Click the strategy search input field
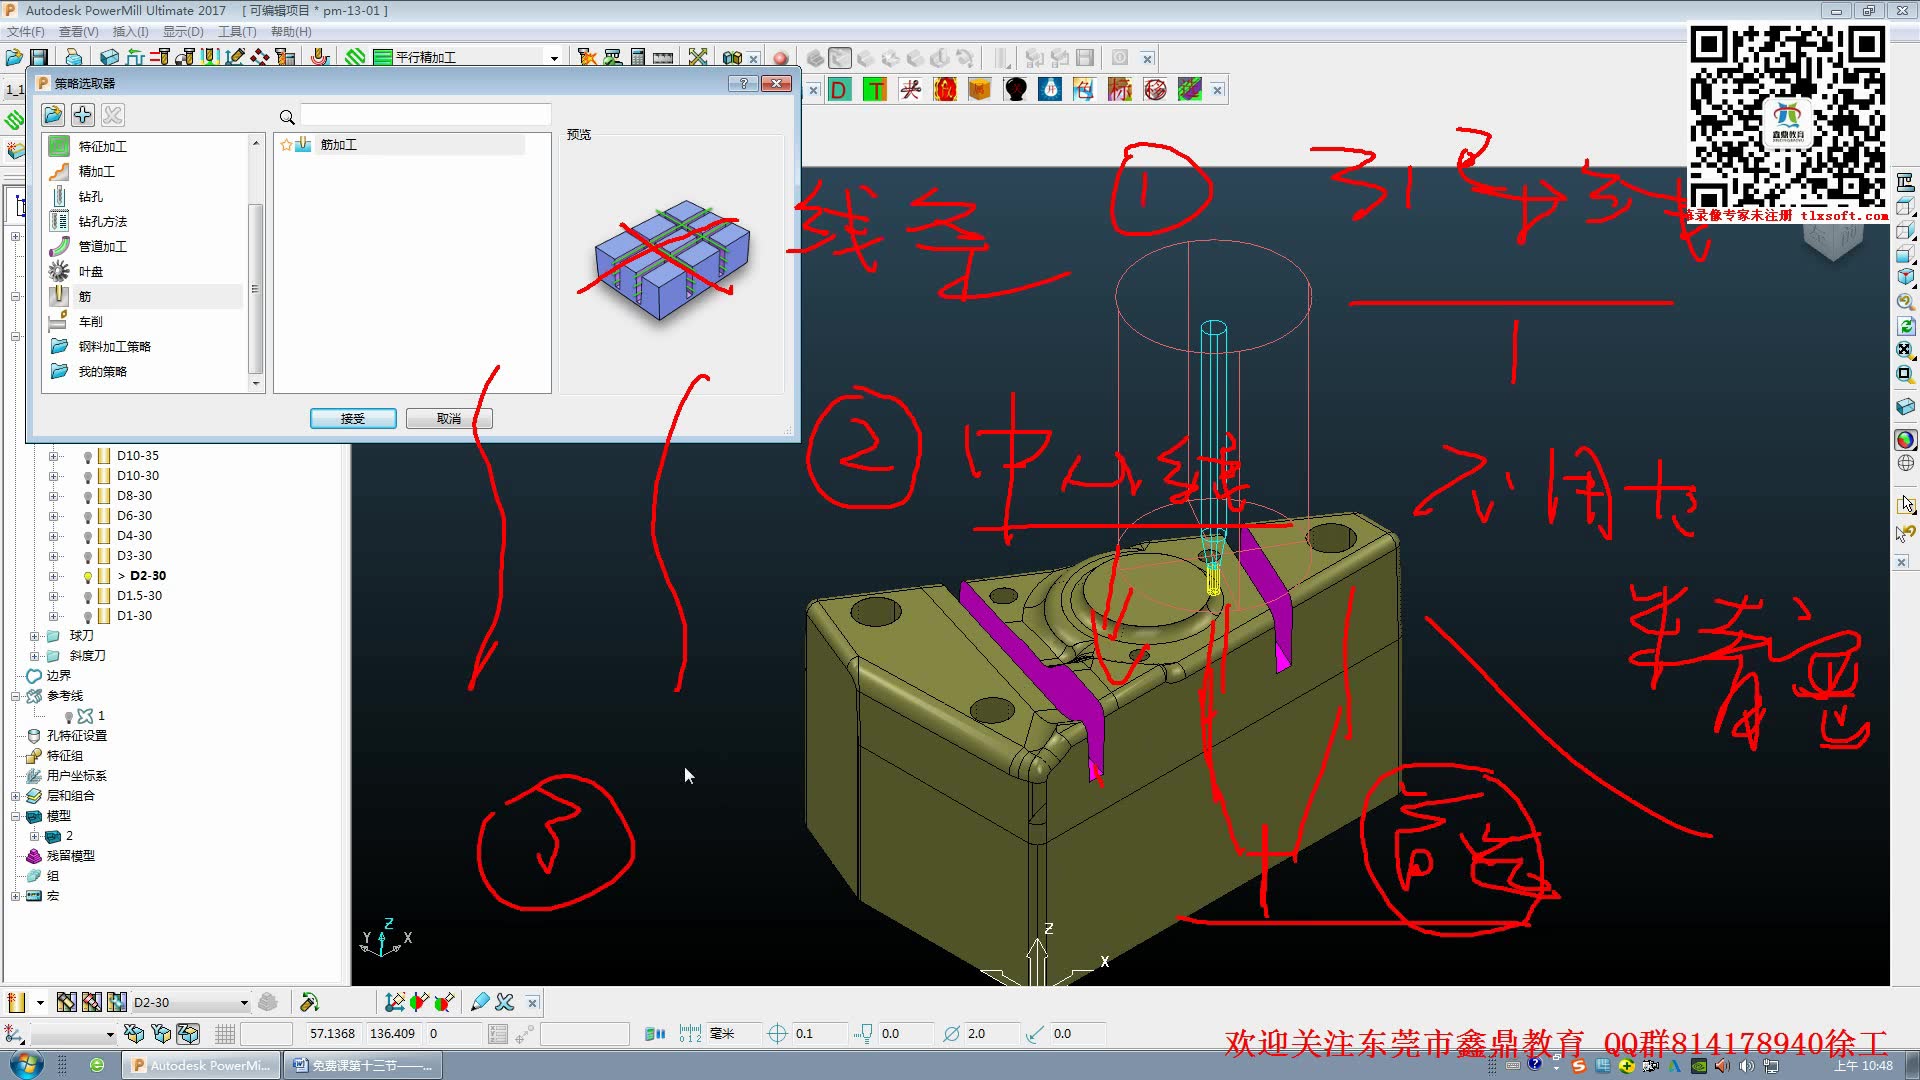The width and height of the screenshot is (1920, 1080). tap(426, 115)
